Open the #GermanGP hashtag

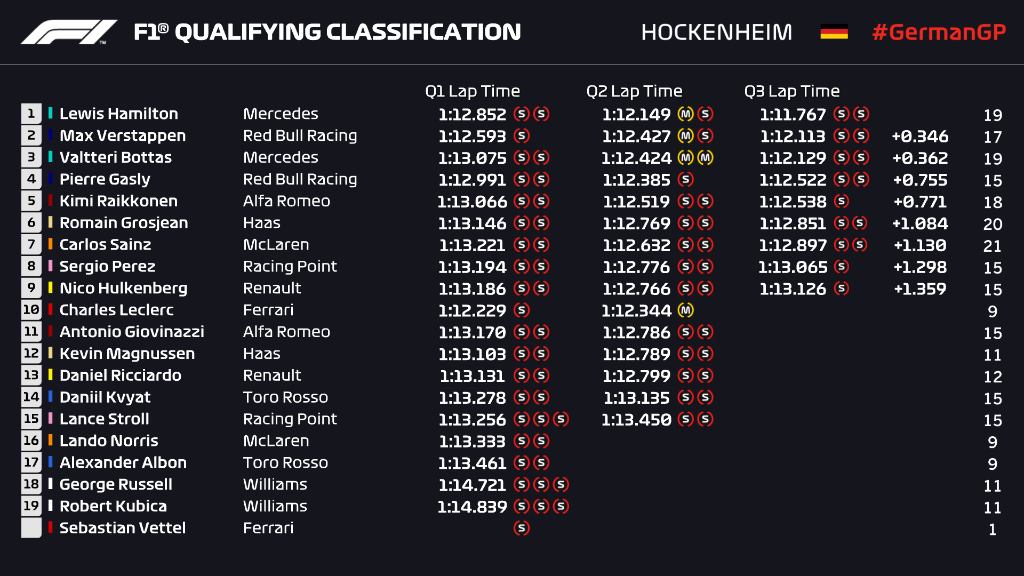(x=937, y=32)
